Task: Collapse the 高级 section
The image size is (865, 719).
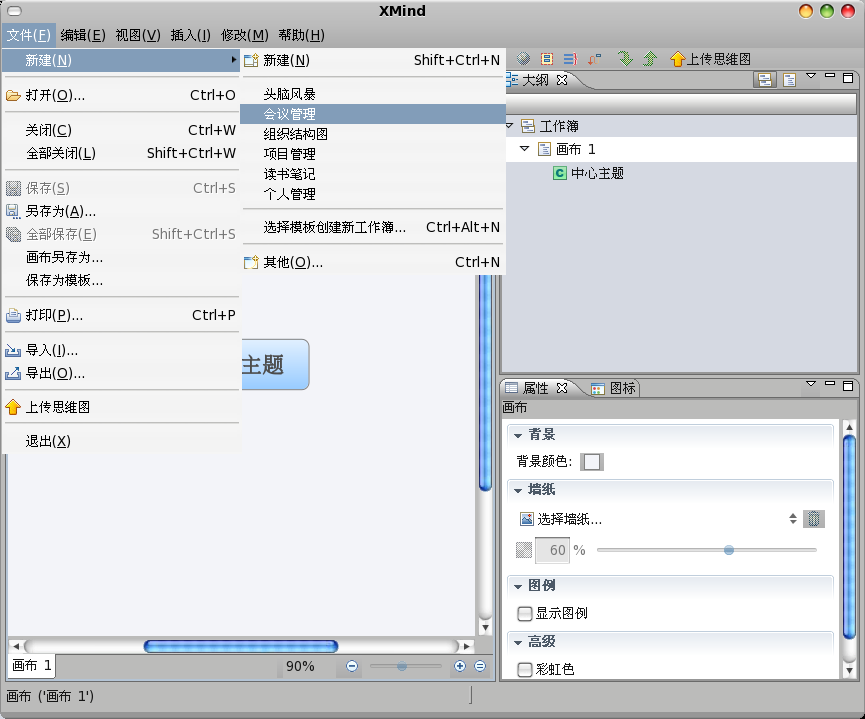Action: pyautogui.click(x=517, y=642)
